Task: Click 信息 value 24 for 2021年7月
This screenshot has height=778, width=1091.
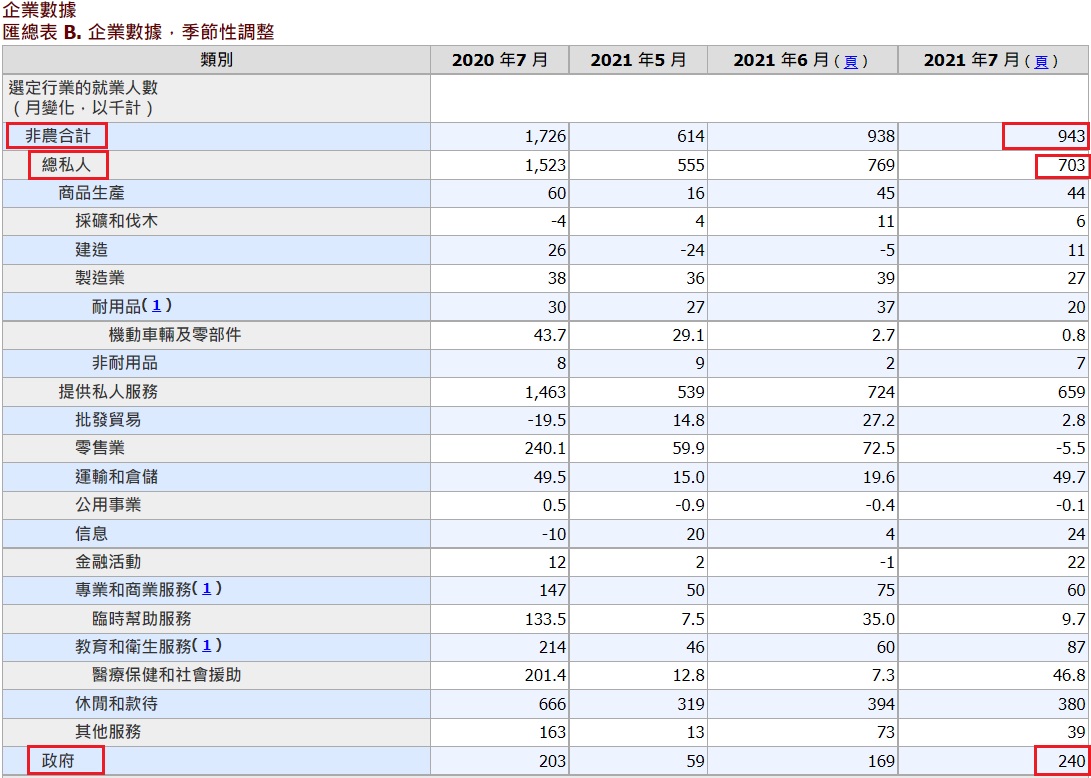Action: [1077, 534]
